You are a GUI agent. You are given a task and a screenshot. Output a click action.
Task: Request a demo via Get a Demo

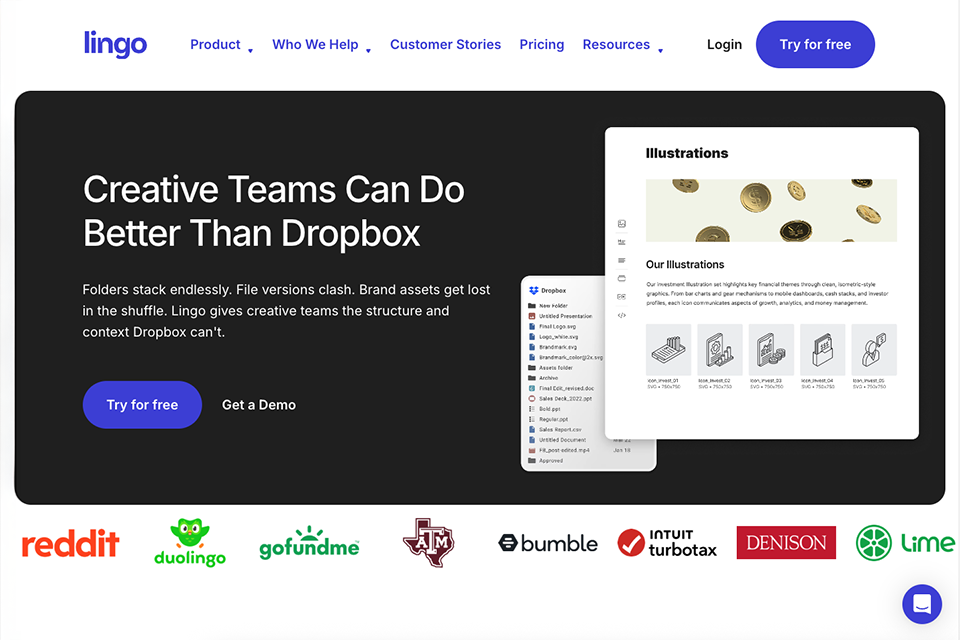258,405
